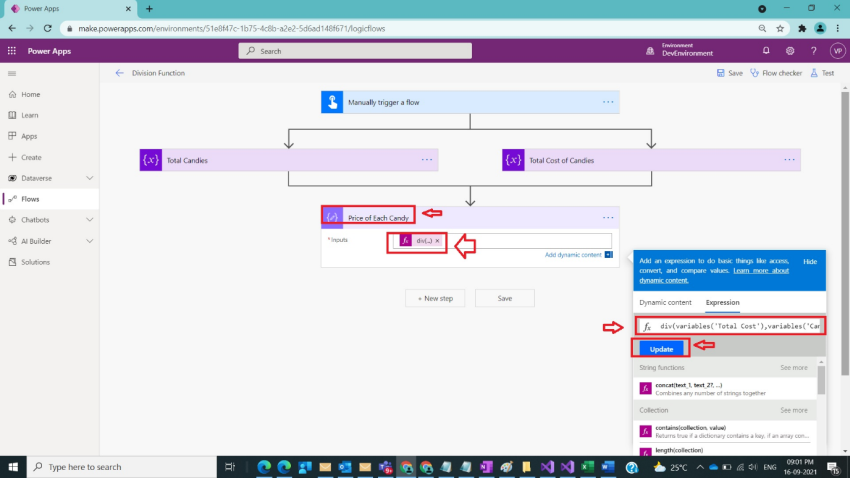Open the Price of Each Candy ellipsis menu
Image resolution: width=850 pixels, height=478 pixels.
(608, 217)
